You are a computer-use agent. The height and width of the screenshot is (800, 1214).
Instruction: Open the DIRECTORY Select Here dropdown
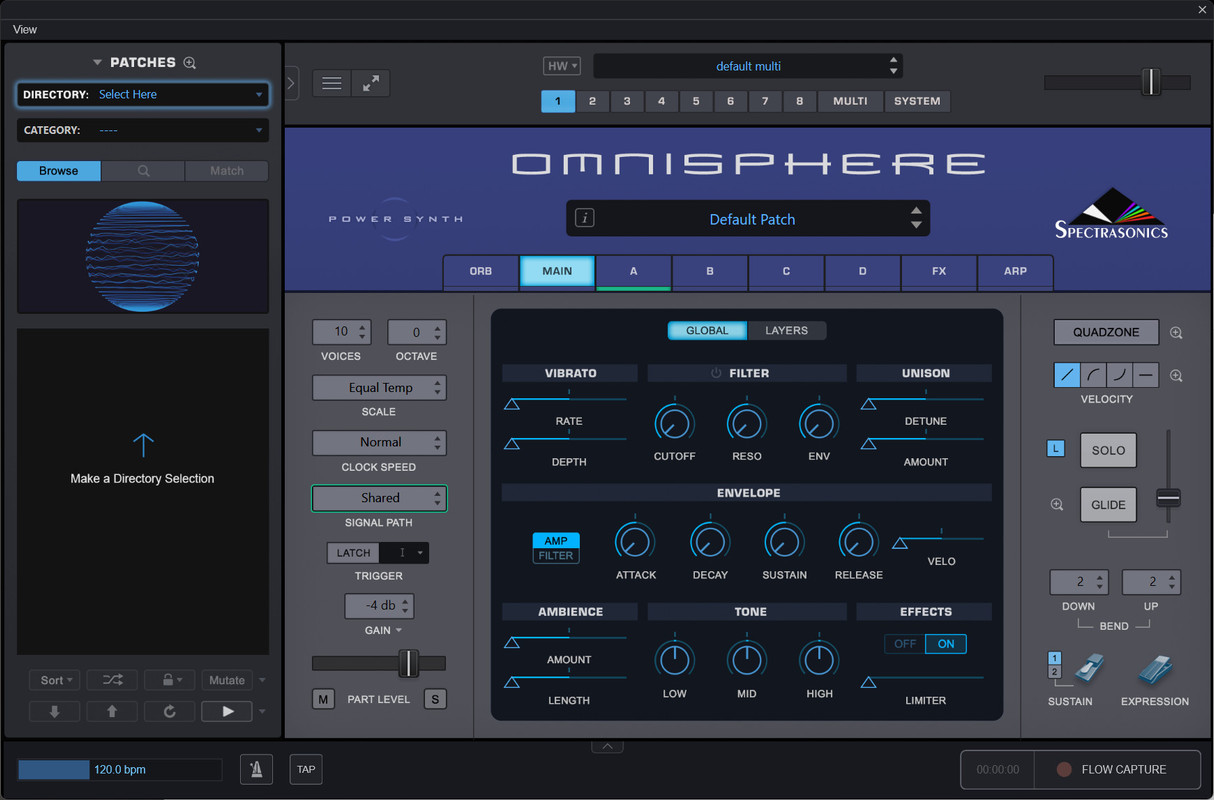pos(143,94)
